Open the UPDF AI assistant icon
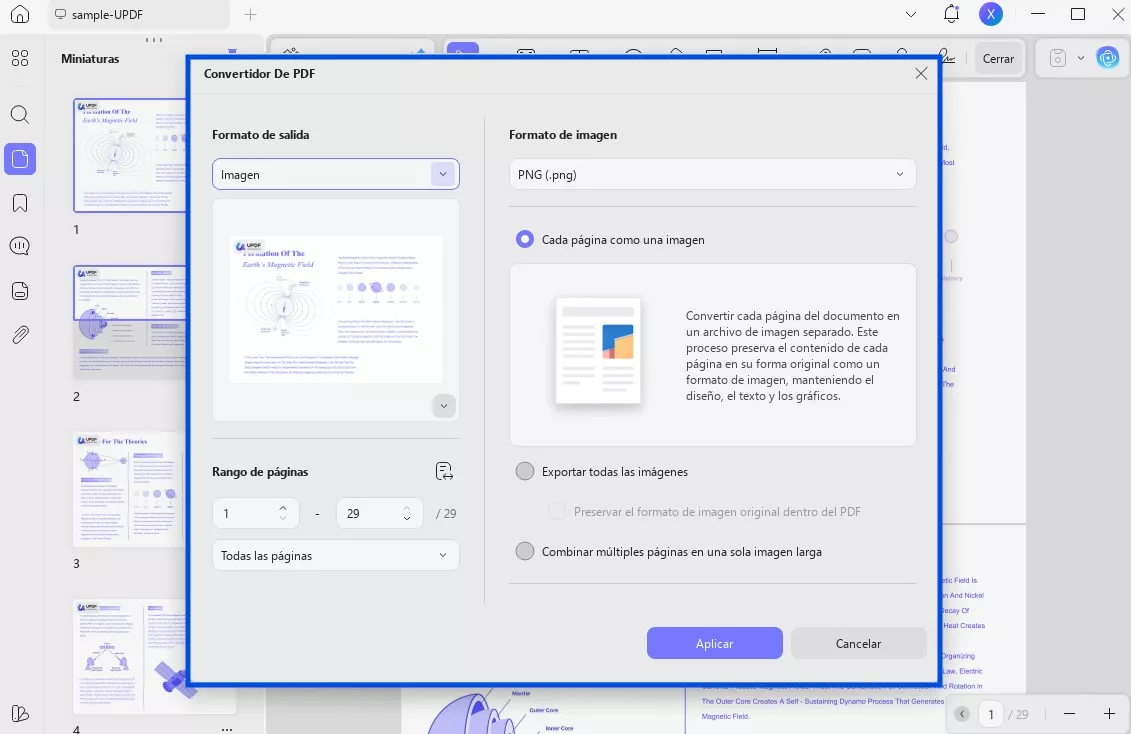The image size is (1131, 734). pyautogui.click(x=1107, y=58)
